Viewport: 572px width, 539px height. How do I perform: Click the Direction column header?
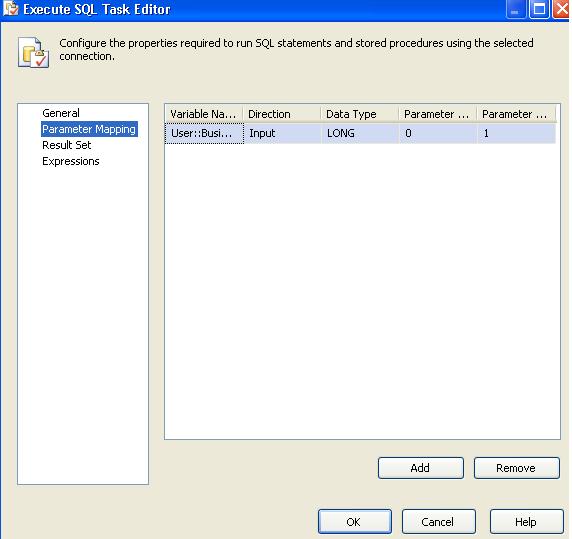tap(282, 114)
